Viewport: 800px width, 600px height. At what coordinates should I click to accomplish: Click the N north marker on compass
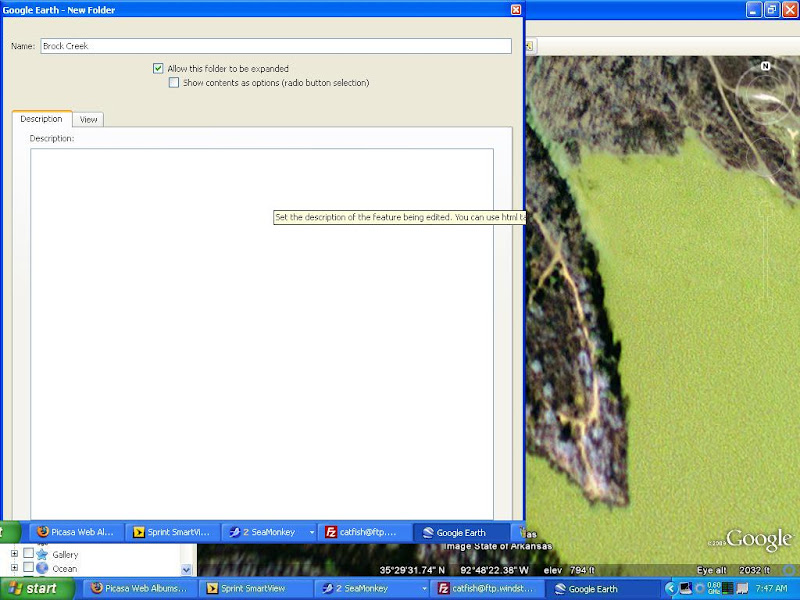click(x=765, y=66)
